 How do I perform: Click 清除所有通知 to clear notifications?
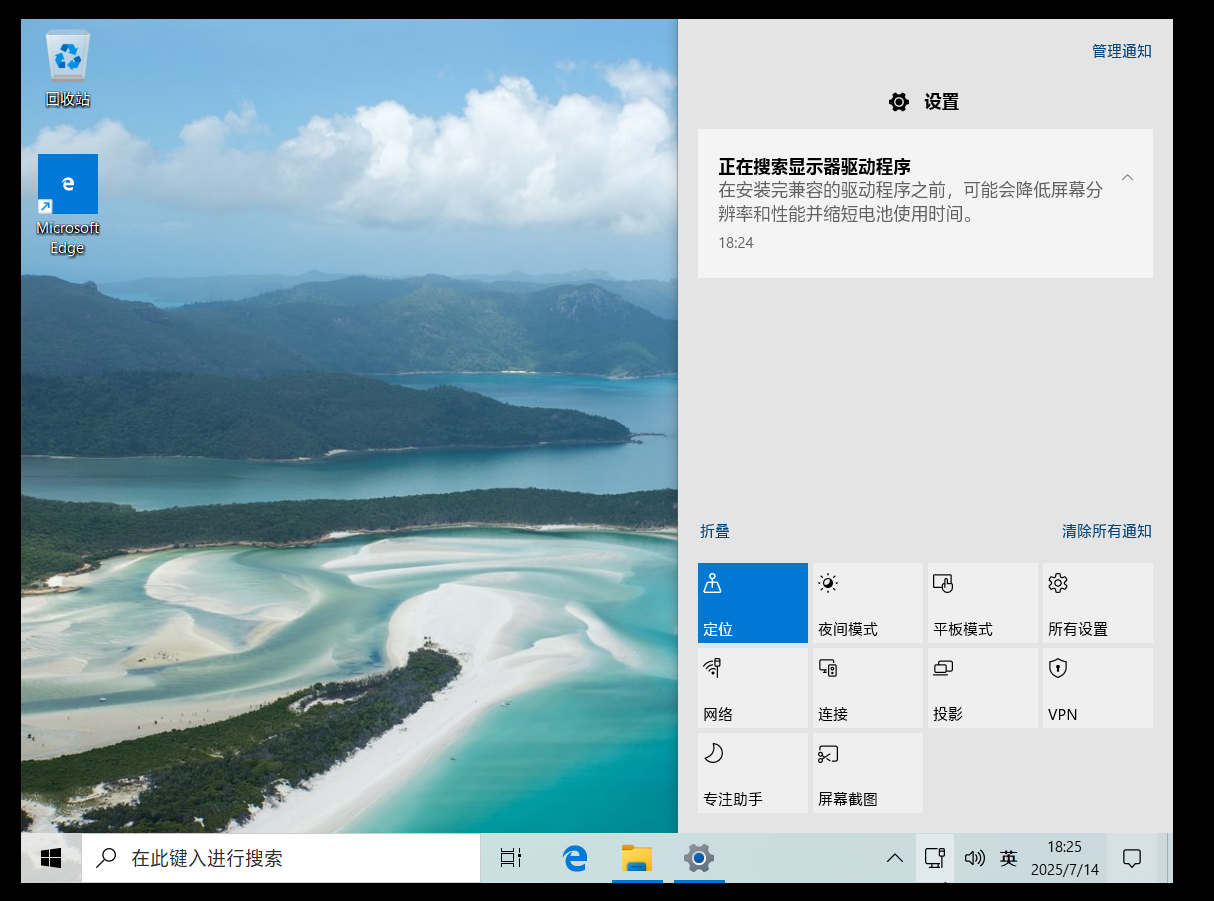1106,531
